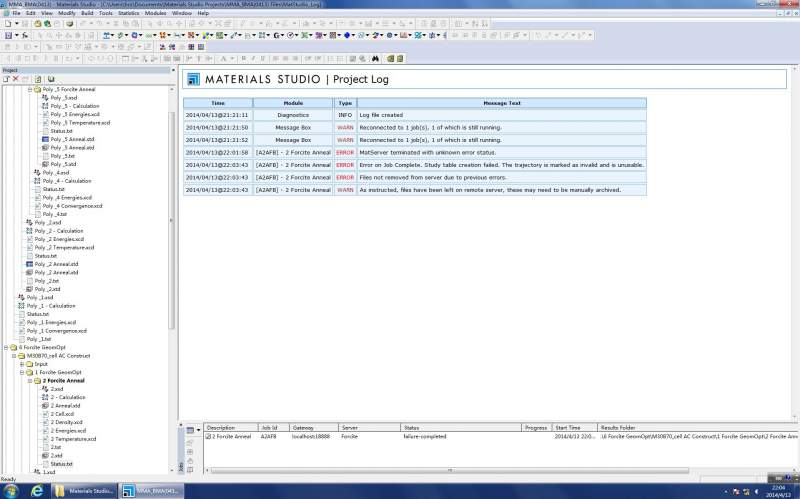Open the Modules menu
800x499 pixels.
(x=156, y=13)
